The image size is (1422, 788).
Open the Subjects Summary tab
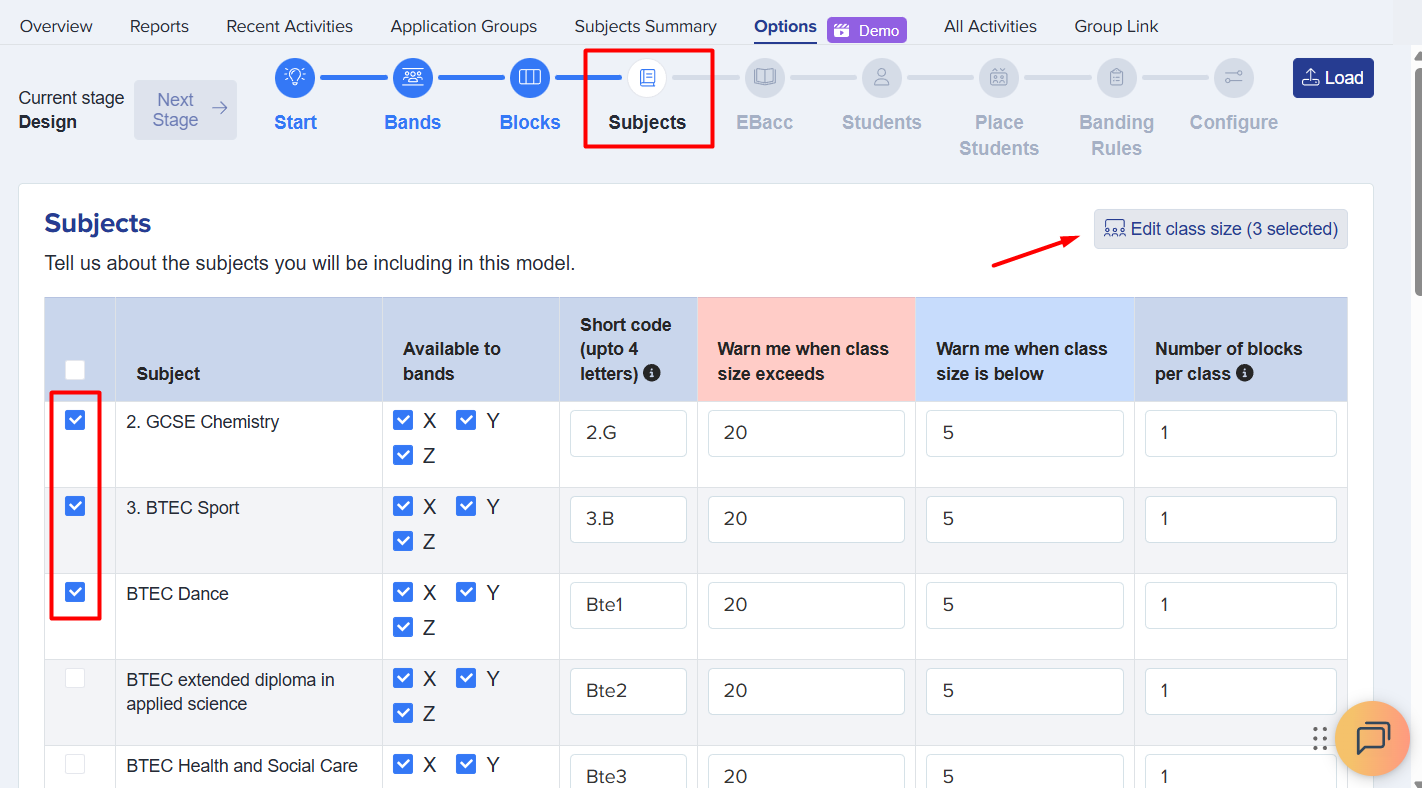pos(645,27)
